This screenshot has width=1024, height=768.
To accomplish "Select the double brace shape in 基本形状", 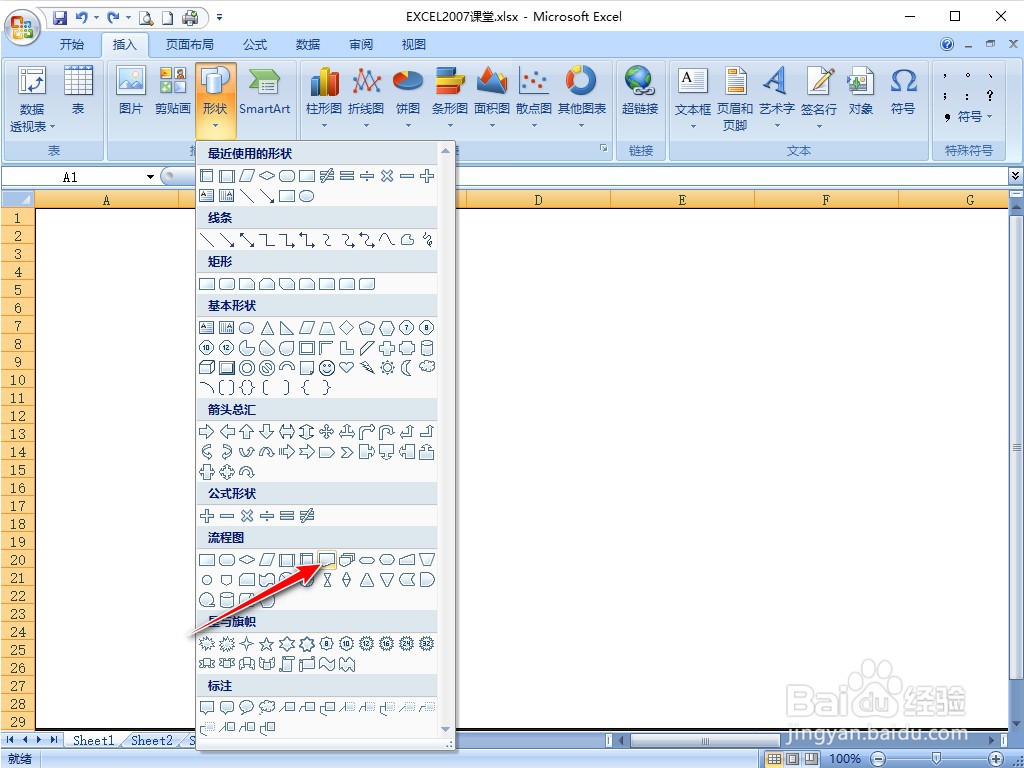I will point(246,387).
